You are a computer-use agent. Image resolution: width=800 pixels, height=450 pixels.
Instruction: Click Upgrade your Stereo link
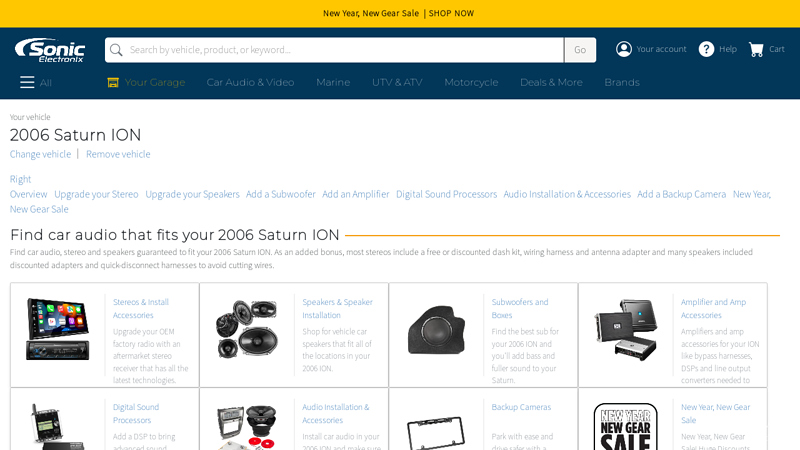tap(96, 194)
